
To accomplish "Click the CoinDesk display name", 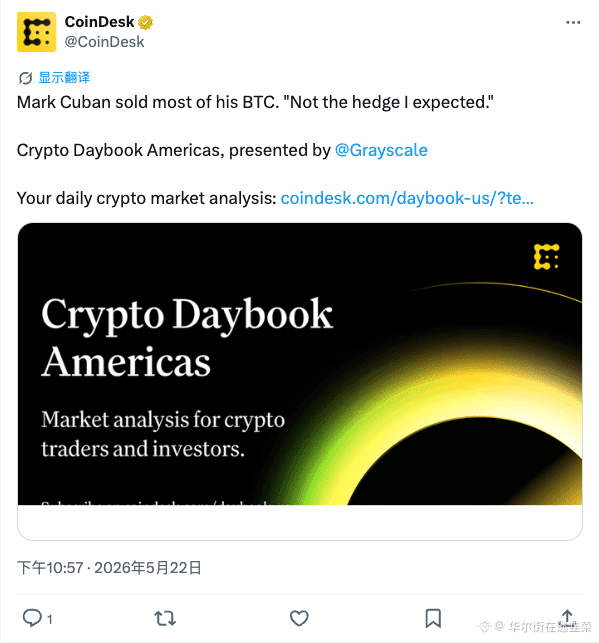I will point(100,22).
